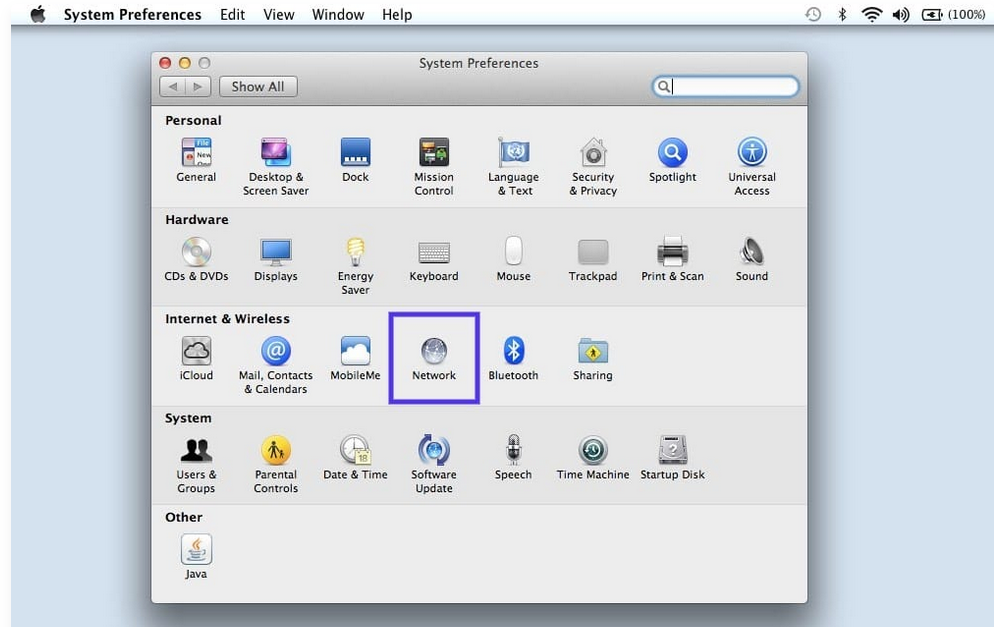Open Print & Scan preferences
Screen dimensions: 994x627
[x=673, y=259]
